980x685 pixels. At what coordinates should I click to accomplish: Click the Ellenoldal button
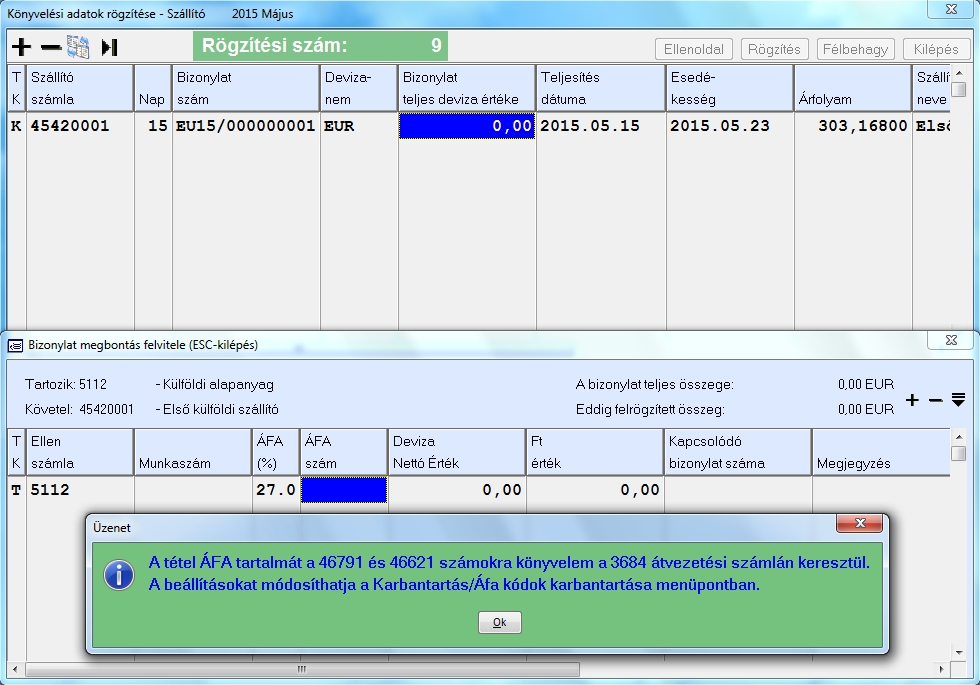tap(694, 49)
